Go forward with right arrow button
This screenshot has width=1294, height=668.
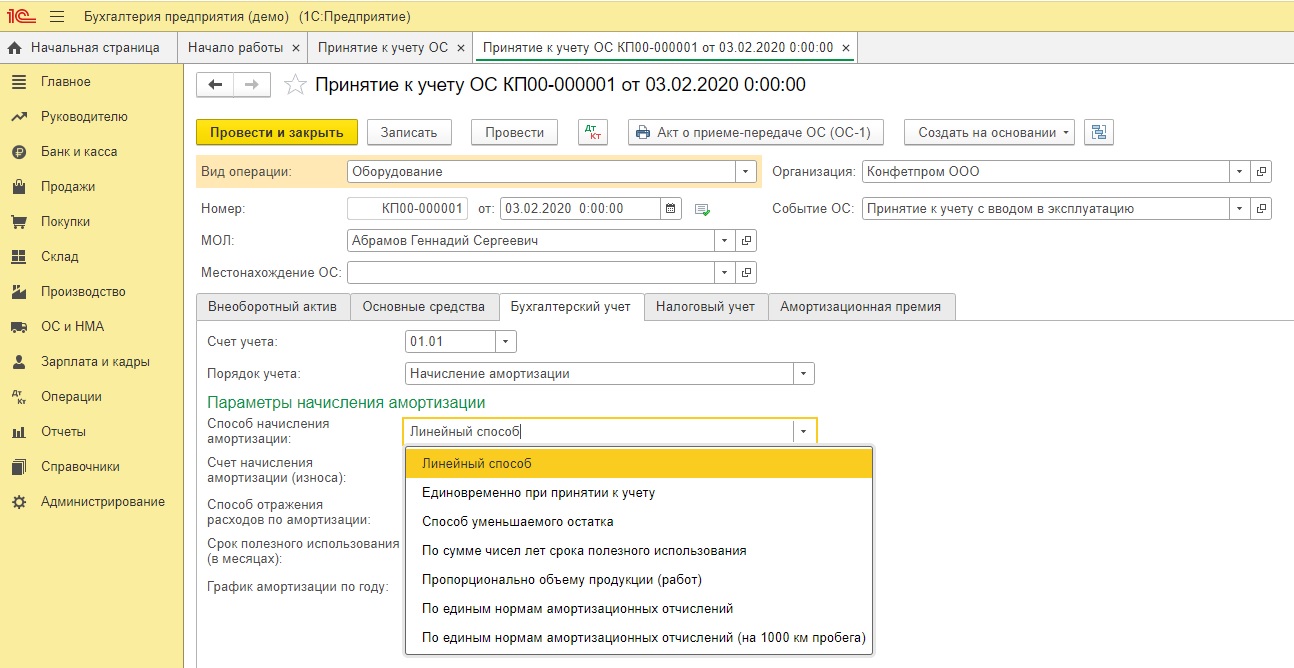[x=252, y=85]
